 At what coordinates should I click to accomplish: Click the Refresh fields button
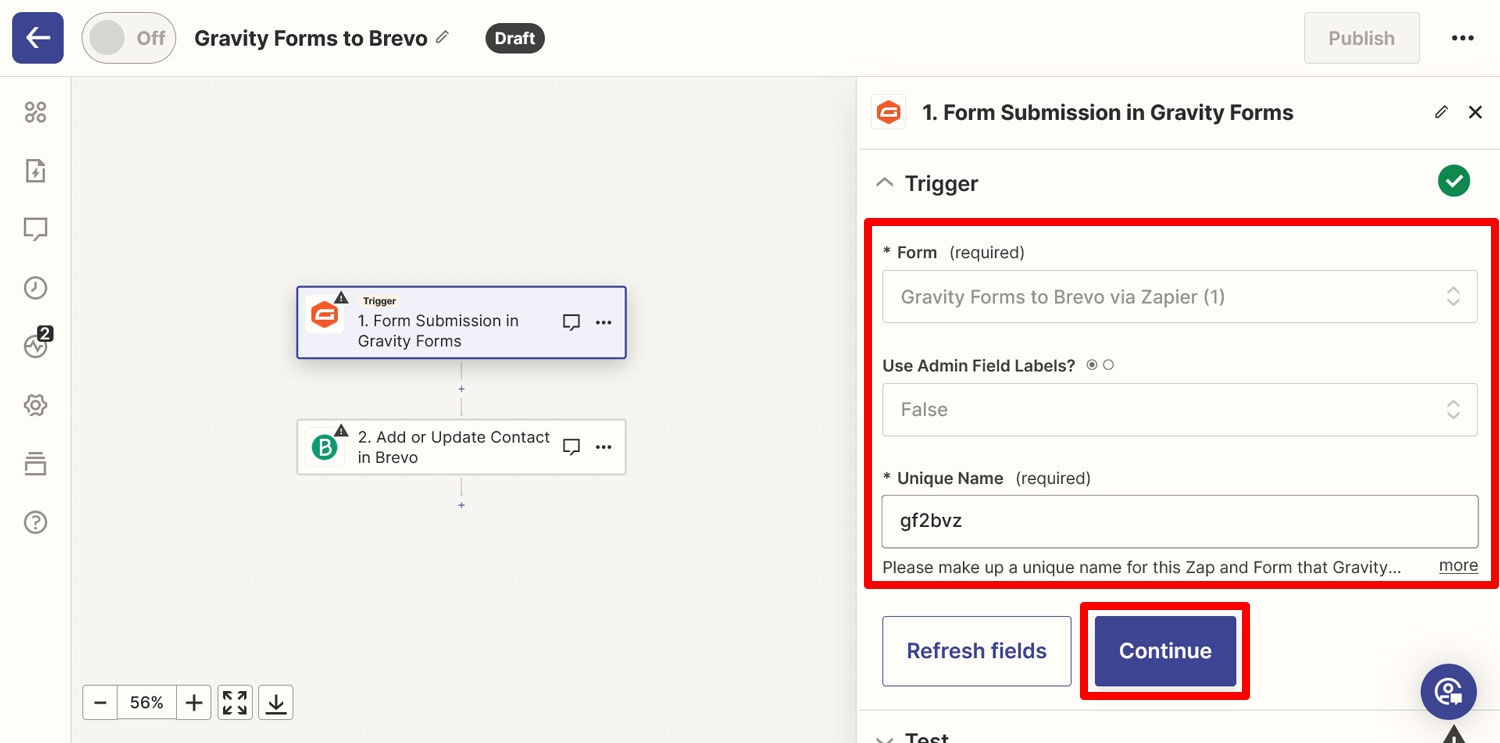click(x=976, y=651)
